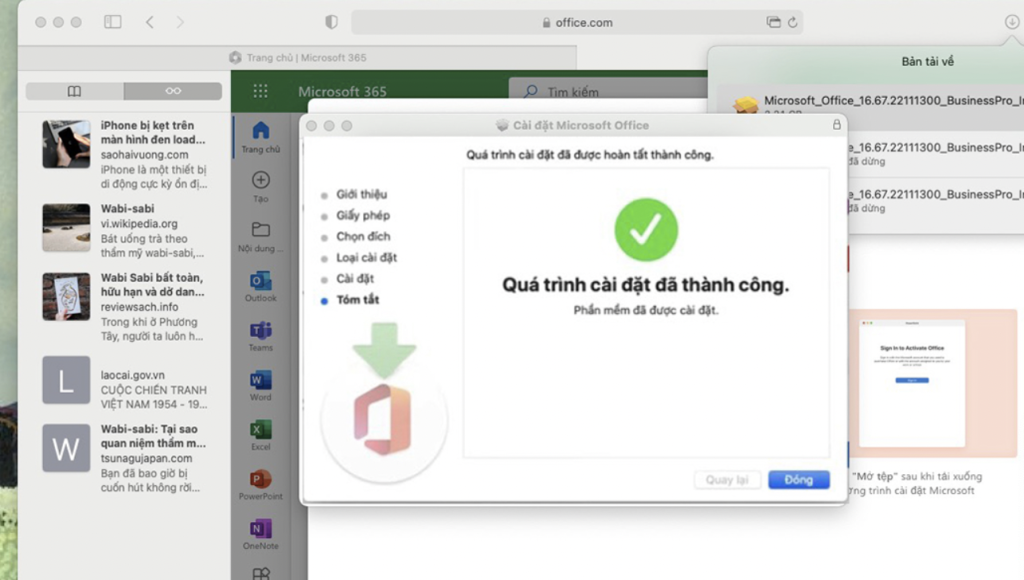Screen dimensions: 1024x580
Task: Click the installer window lock icon
Action: (x=836, y=126)
